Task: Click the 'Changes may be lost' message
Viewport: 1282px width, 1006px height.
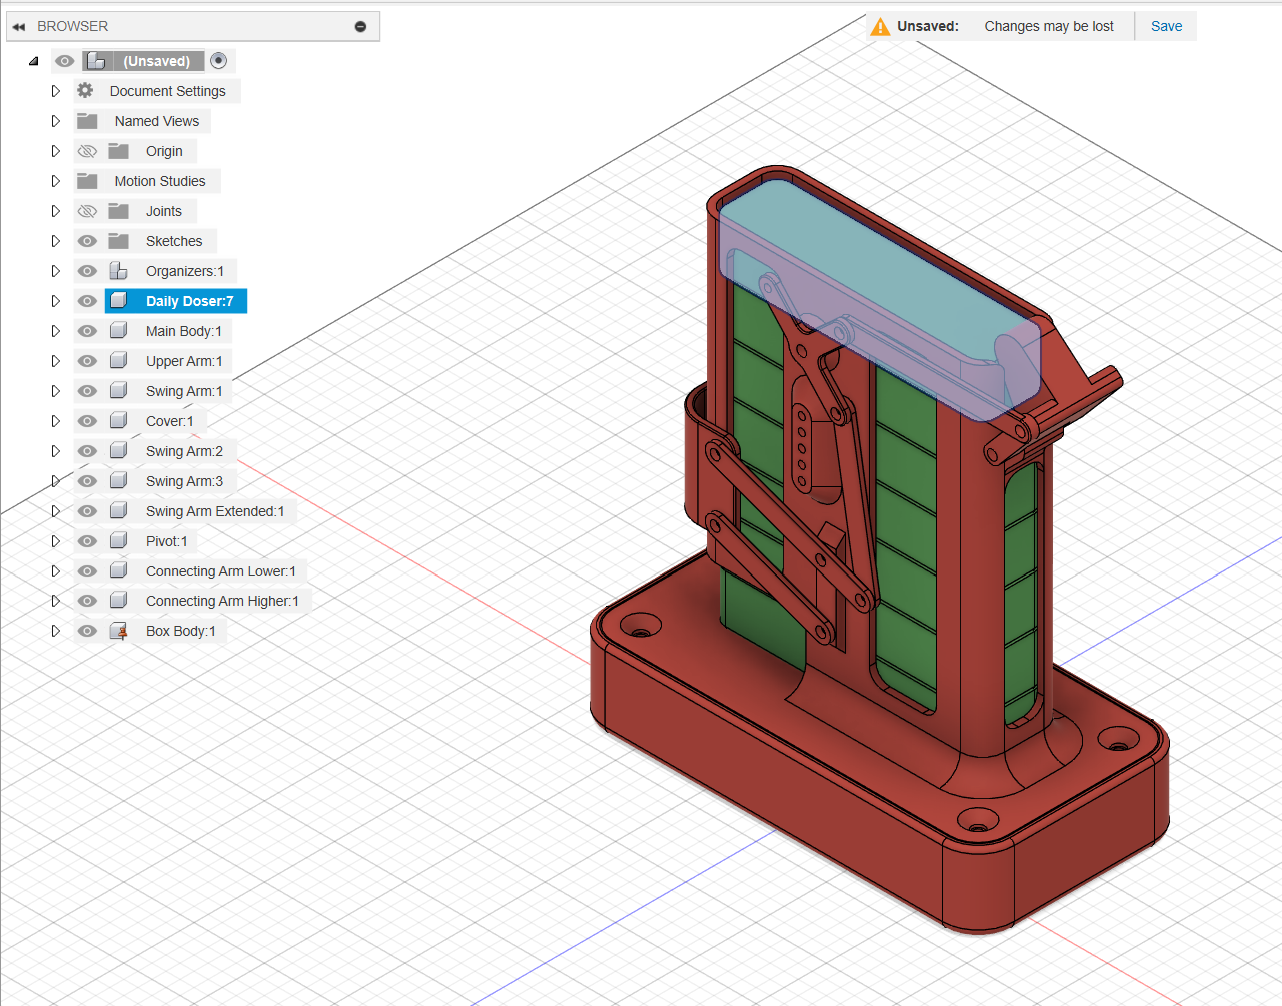Action: (1049, 26)
